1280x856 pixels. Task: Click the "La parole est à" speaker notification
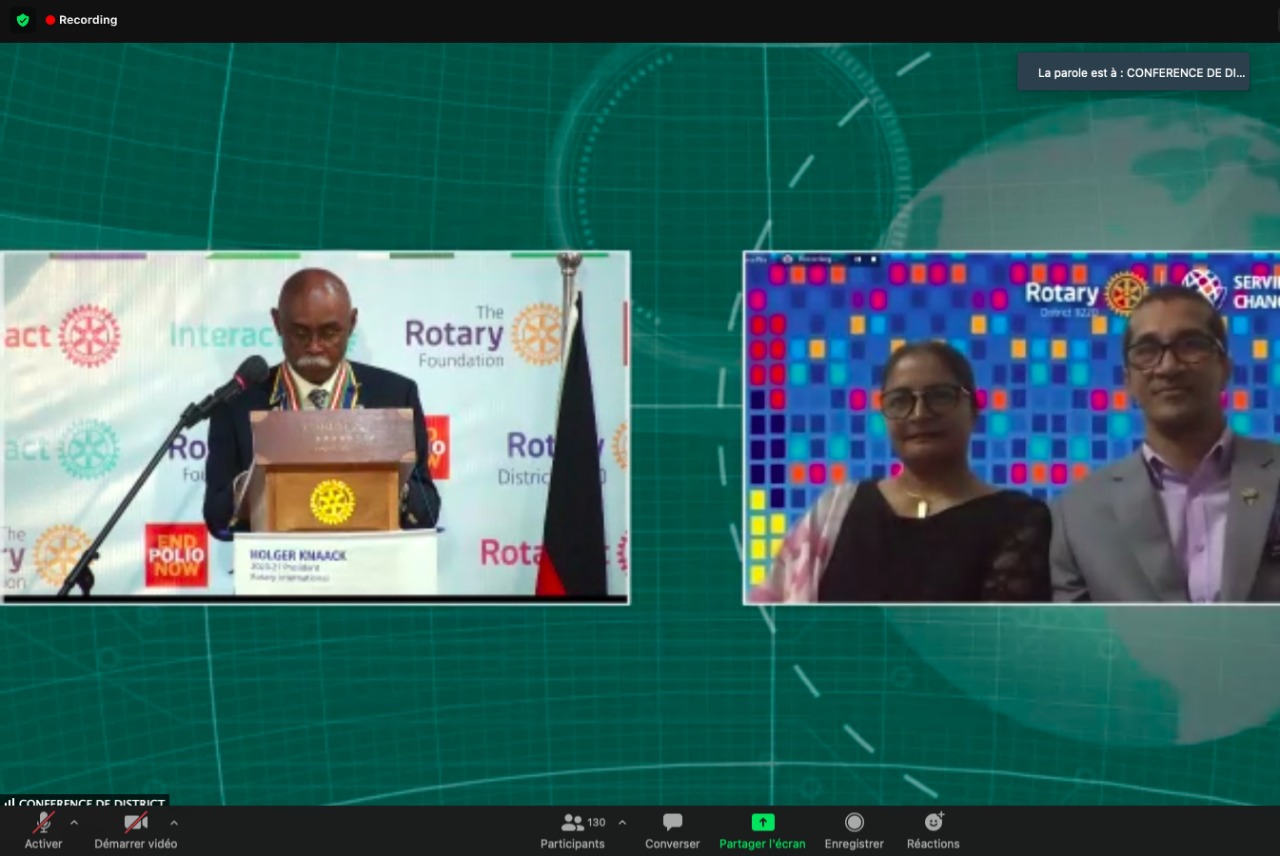(1133, 72)
